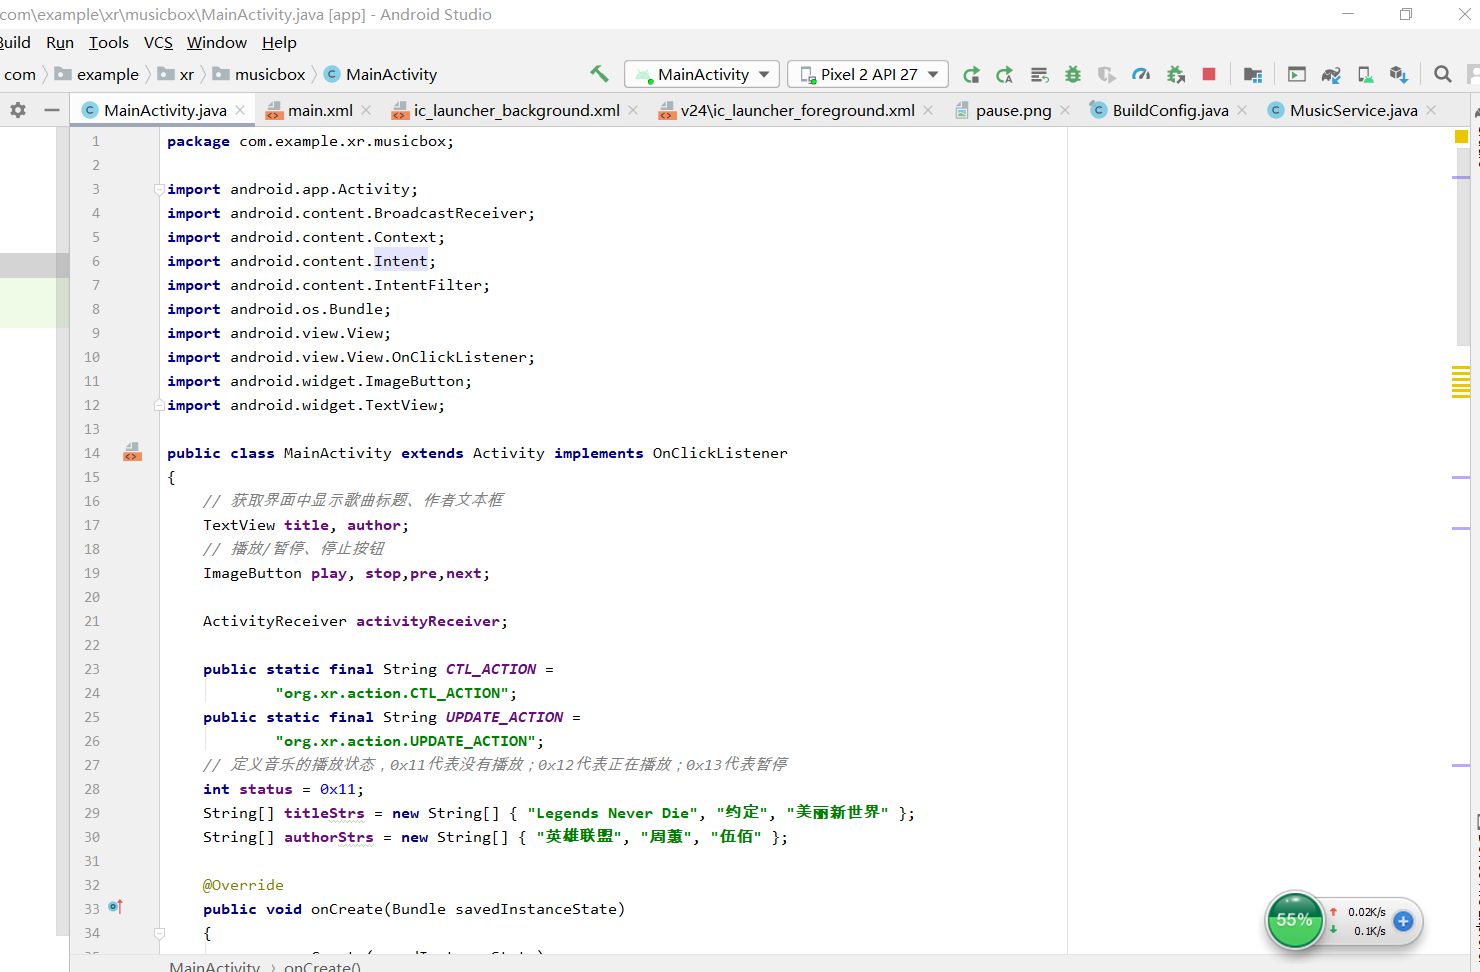Image resolution: width=1480 pixels, height=972 pixels.
Task: Click Apply Changes and Restart Activity icon
Action: [x=1004, y=75]
